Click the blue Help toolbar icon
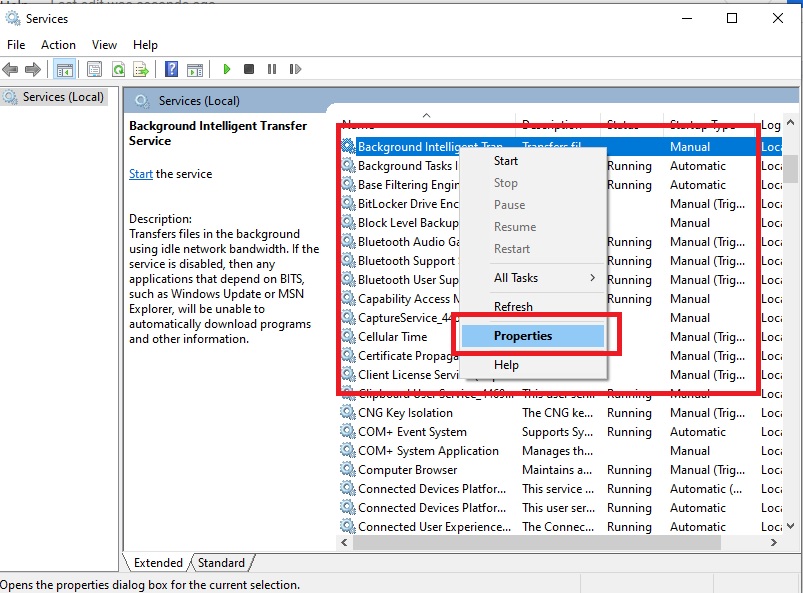This screenshot has height=593, width=803. [x=172, y=69]
